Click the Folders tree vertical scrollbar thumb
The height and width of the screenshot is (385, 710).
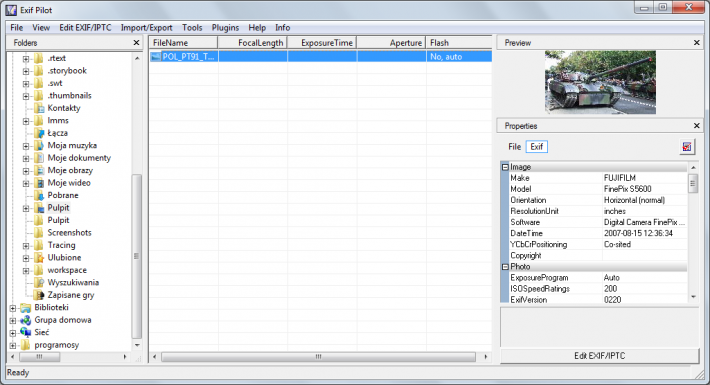coord(136,256)
